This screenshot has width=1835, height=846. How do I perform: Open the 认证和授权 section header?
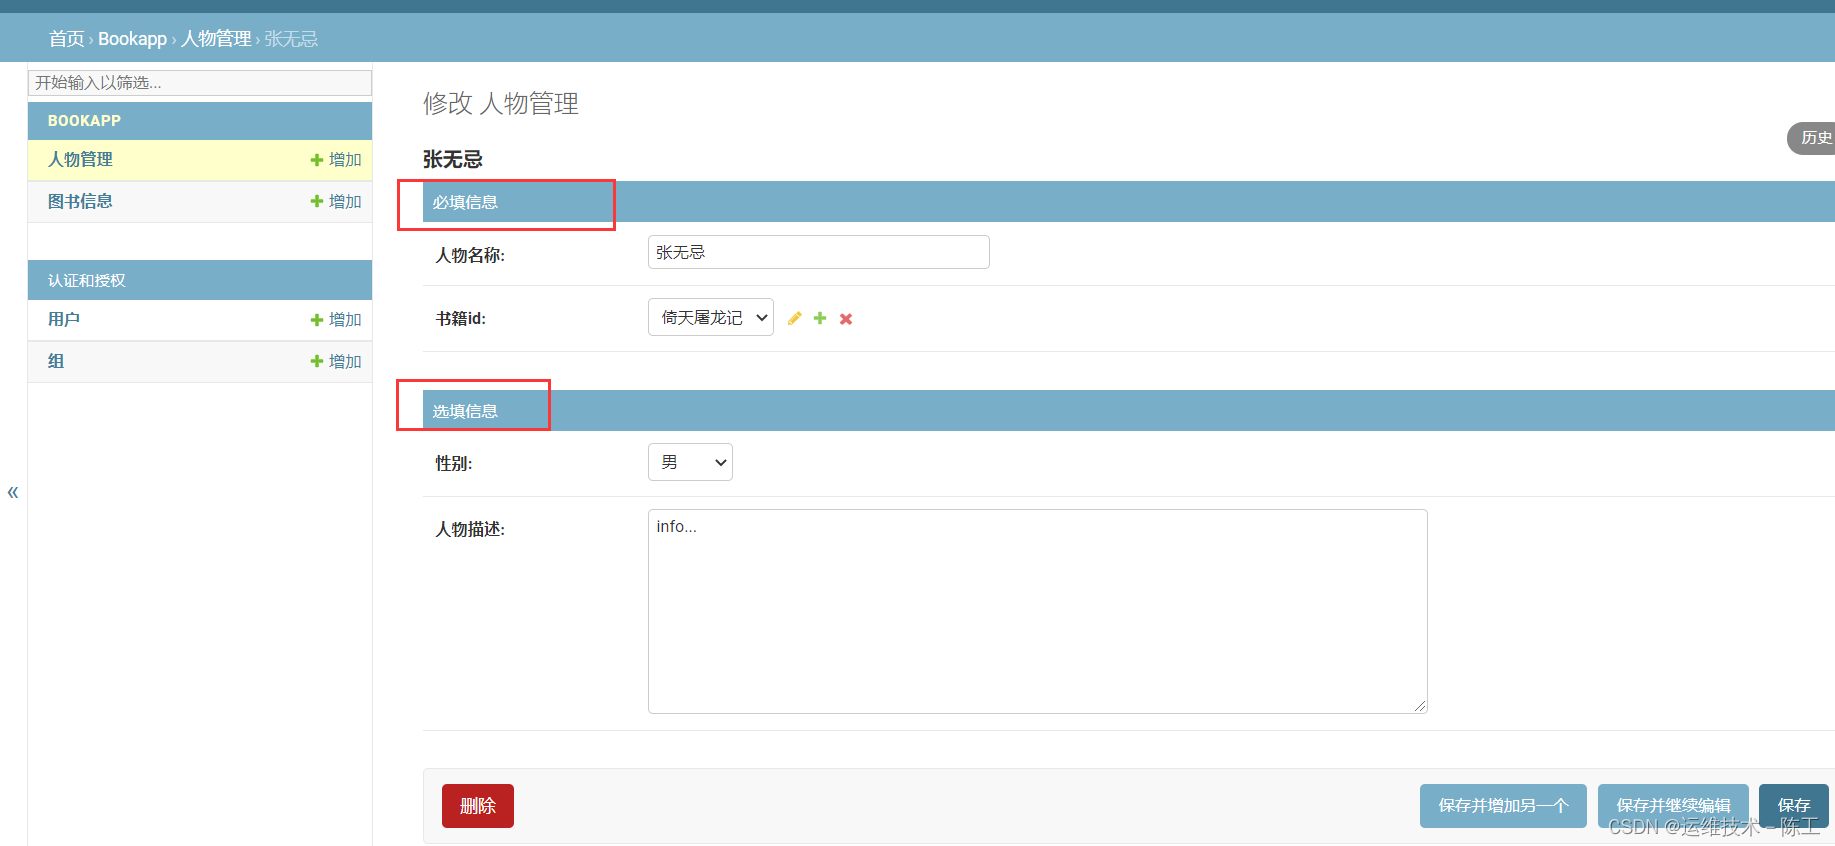point(87,281)
